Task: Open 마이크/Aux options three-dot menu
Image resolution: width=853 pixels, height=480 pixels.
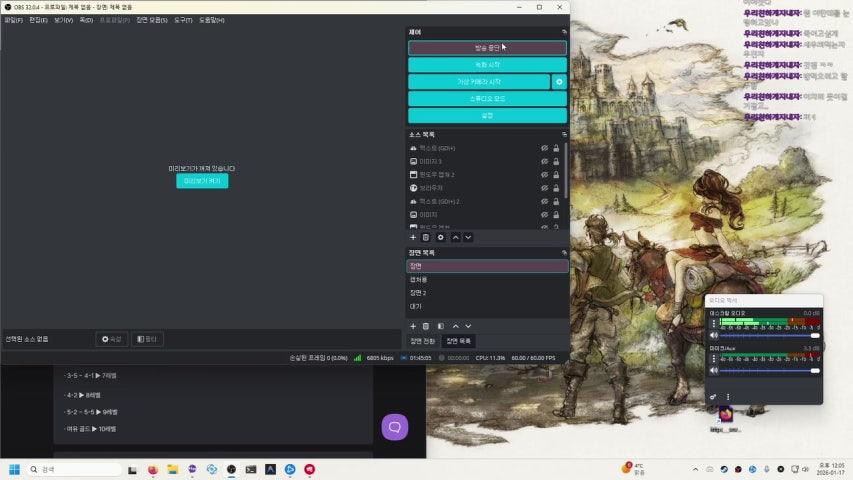Action: pyautogui.click(x=714, y=359)
